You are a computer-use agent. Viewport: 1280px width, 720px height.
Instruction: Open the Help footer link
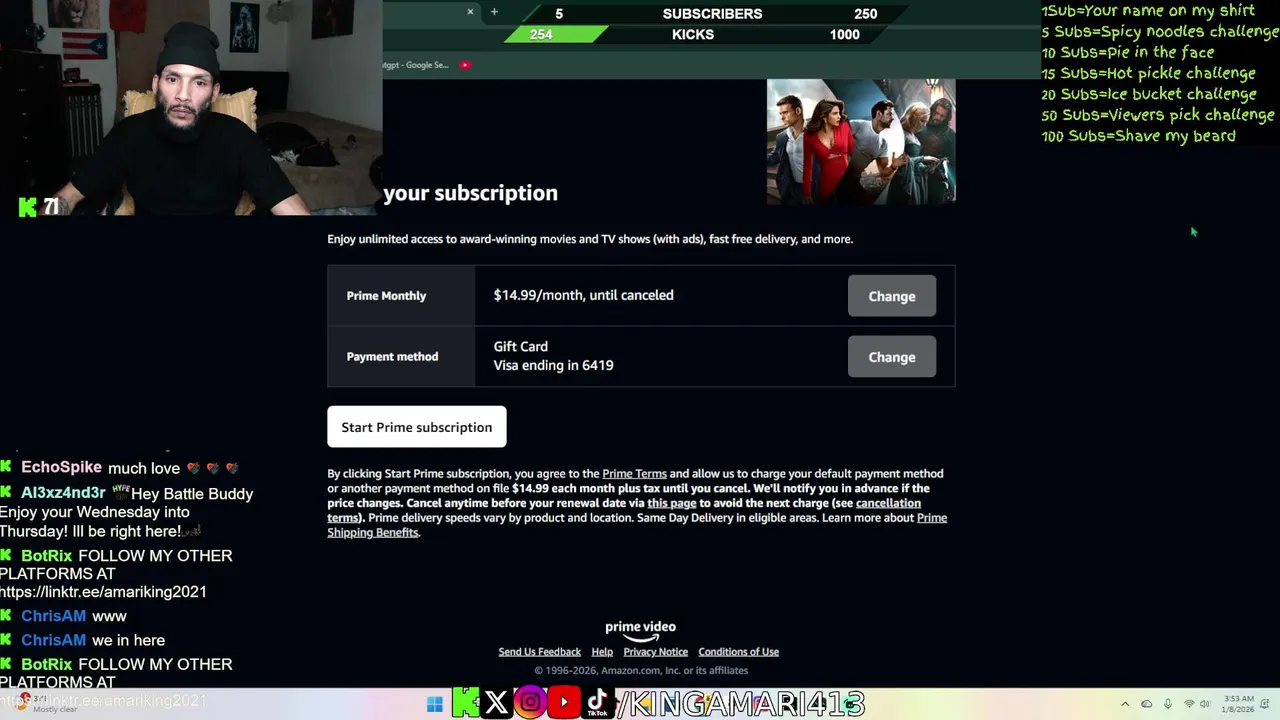tap(602, 652)
